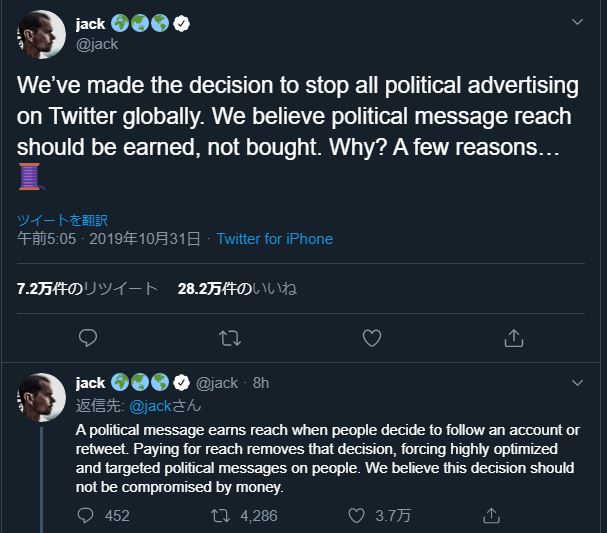Open the Twitter for iPhone source link
The image size is (607, 533).
pyautogui.click(x=274, y=239)
